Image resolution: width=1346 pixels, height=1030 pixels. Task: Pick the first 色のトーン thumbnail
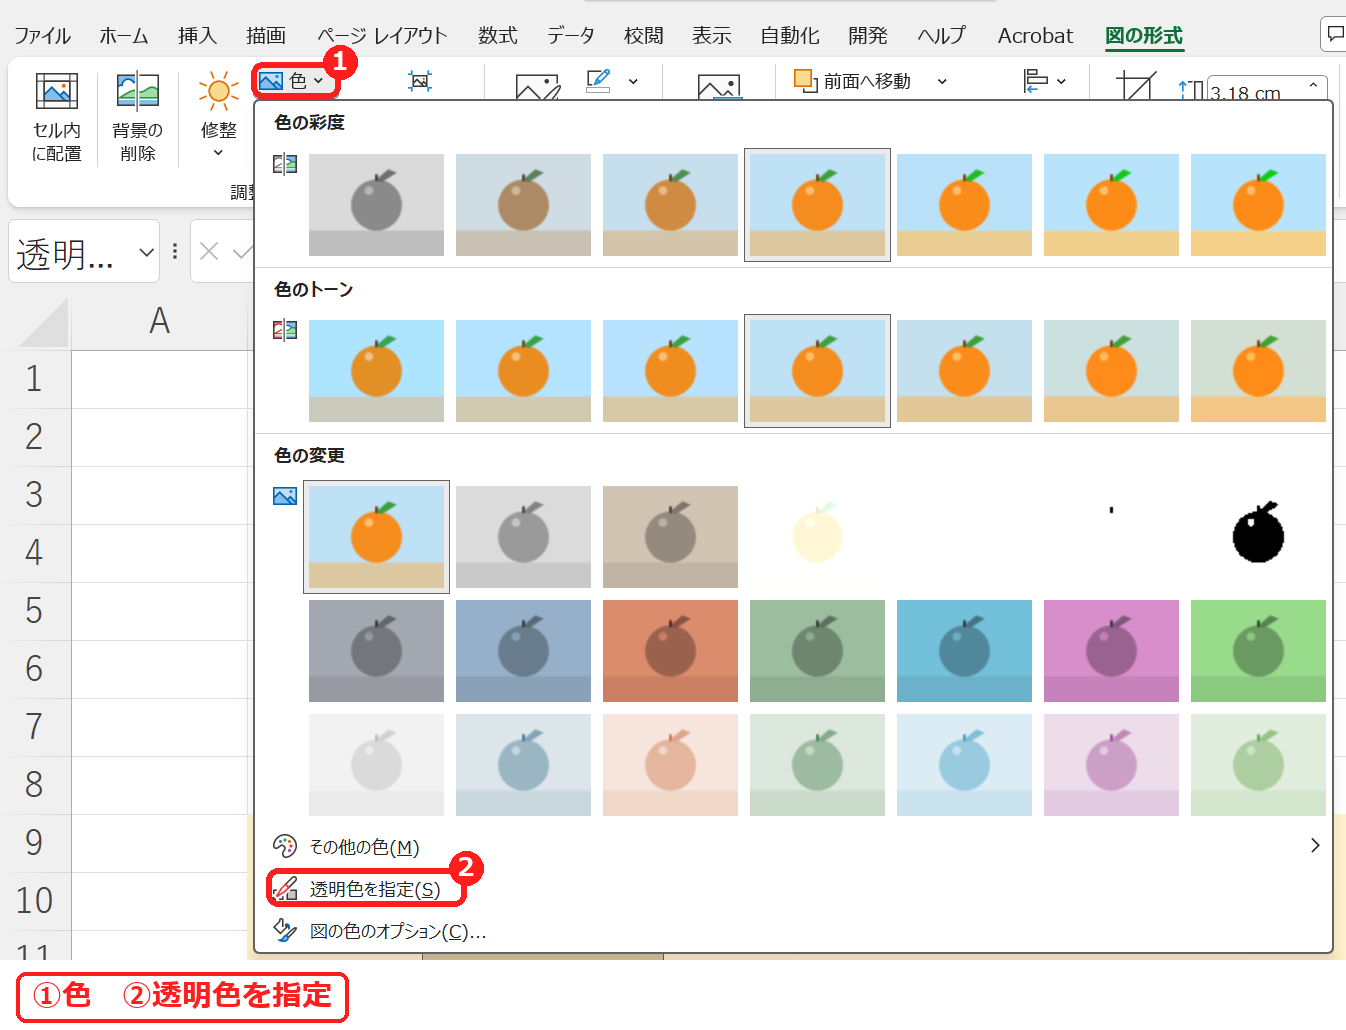pyautogui.click(x=376, y=371)
